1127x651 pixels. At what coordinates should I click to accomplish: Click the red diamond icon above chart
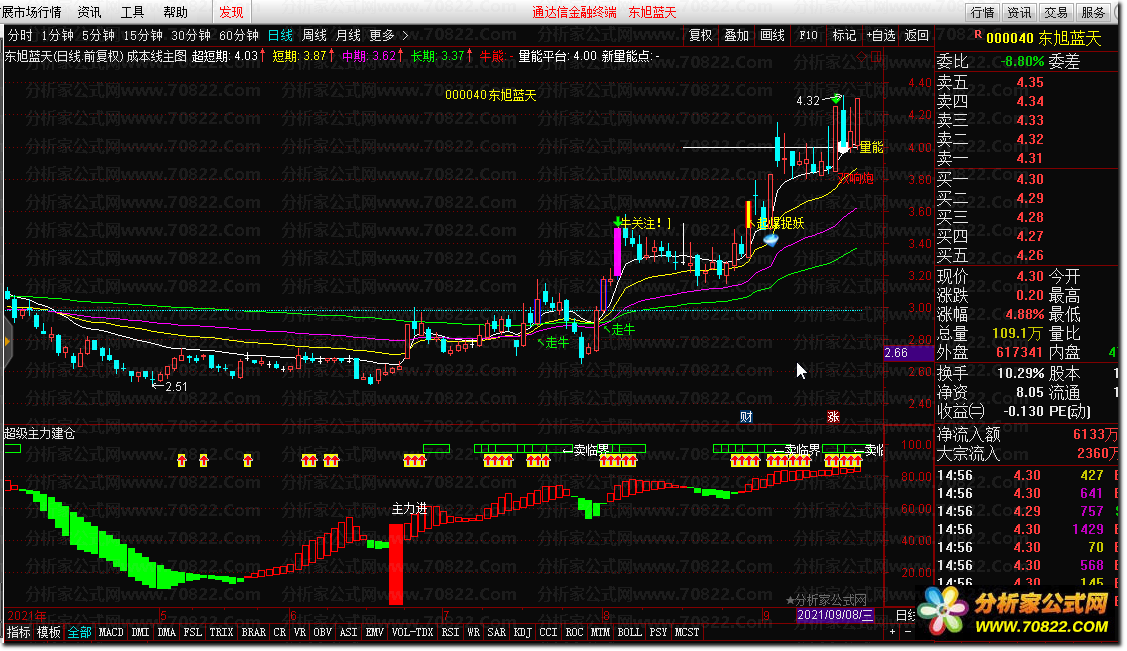pyautogui.click(x=862, y=56)
